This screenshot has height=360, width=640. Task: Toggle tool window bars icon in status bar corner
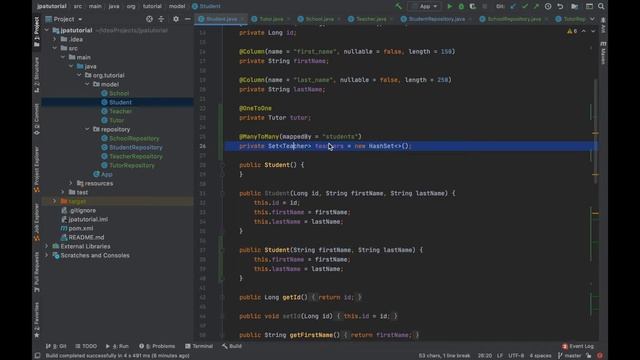pos(37,356)
